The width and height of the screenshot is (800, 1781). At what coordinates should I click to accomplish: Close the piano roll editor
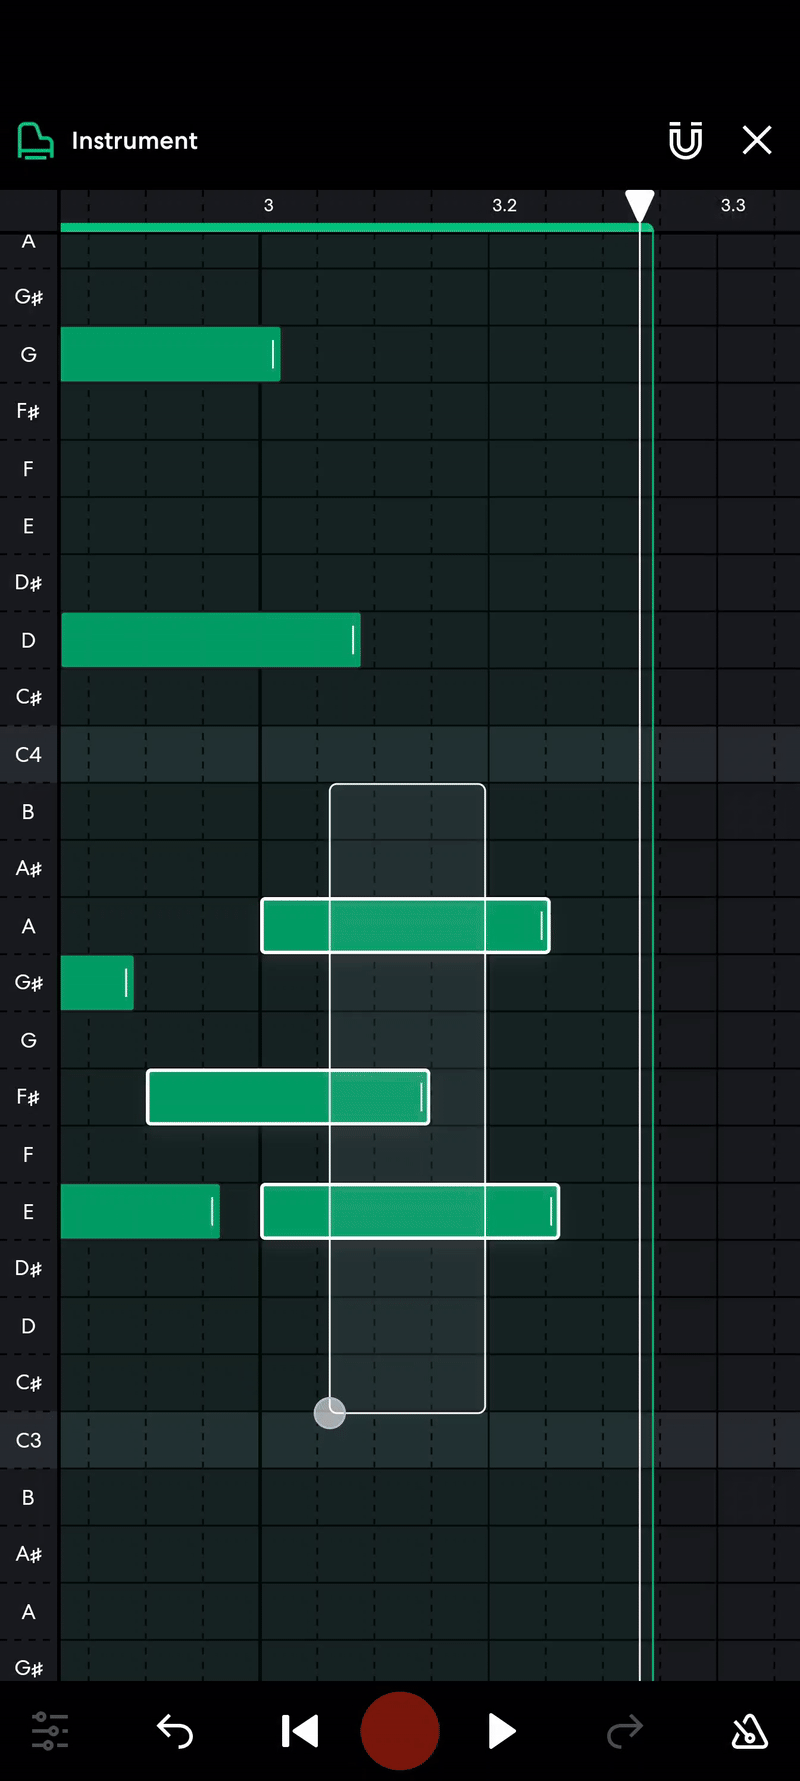coord(757,141)
